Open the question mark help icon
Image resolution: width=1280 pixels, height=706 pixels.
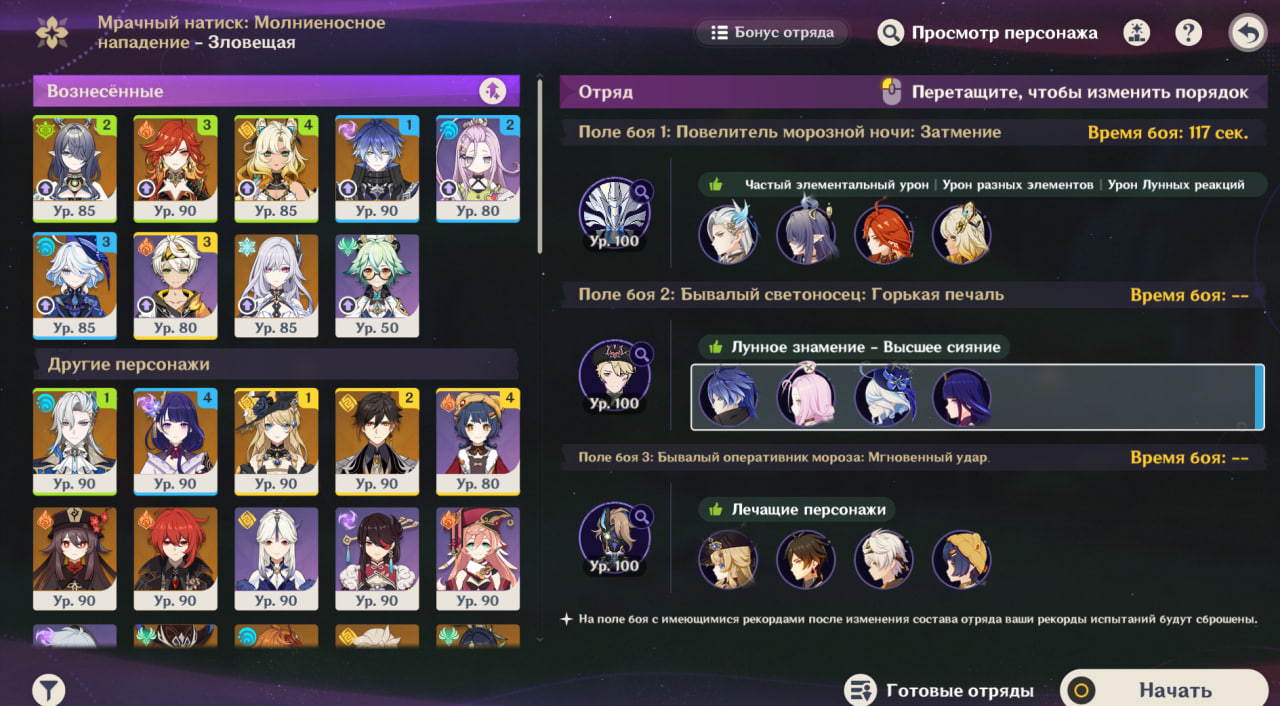point(1188,33)
